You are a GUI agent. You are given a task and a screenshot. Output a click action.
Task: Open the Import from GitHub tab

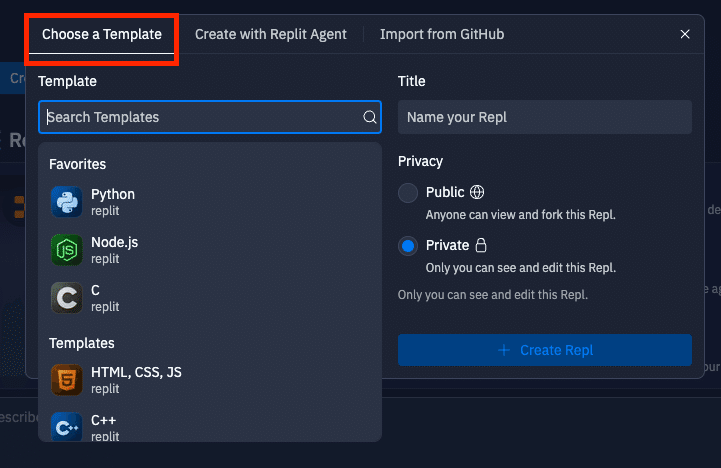pyautogui.click(x=442, y=34)
